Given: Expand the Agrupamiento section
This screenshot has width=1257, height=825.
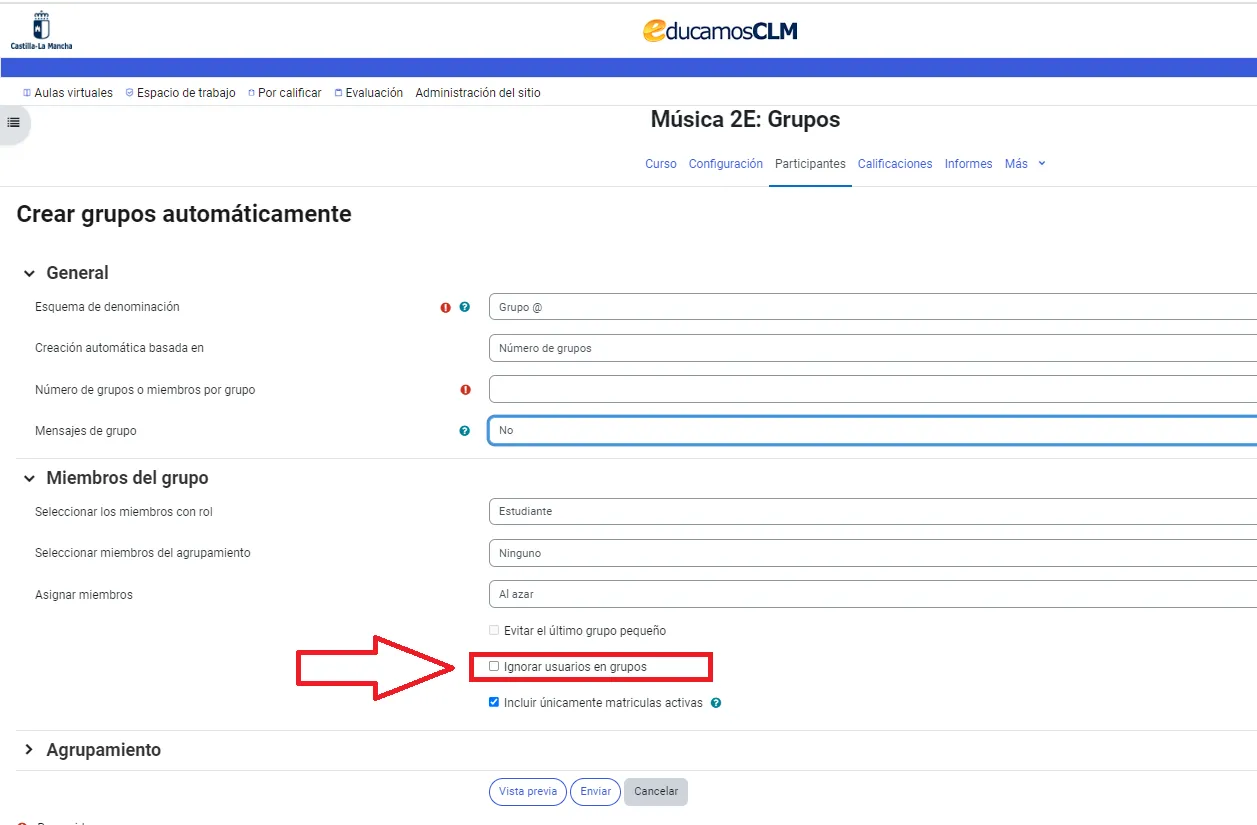Looking at the screenshot, I should (103, 750).
